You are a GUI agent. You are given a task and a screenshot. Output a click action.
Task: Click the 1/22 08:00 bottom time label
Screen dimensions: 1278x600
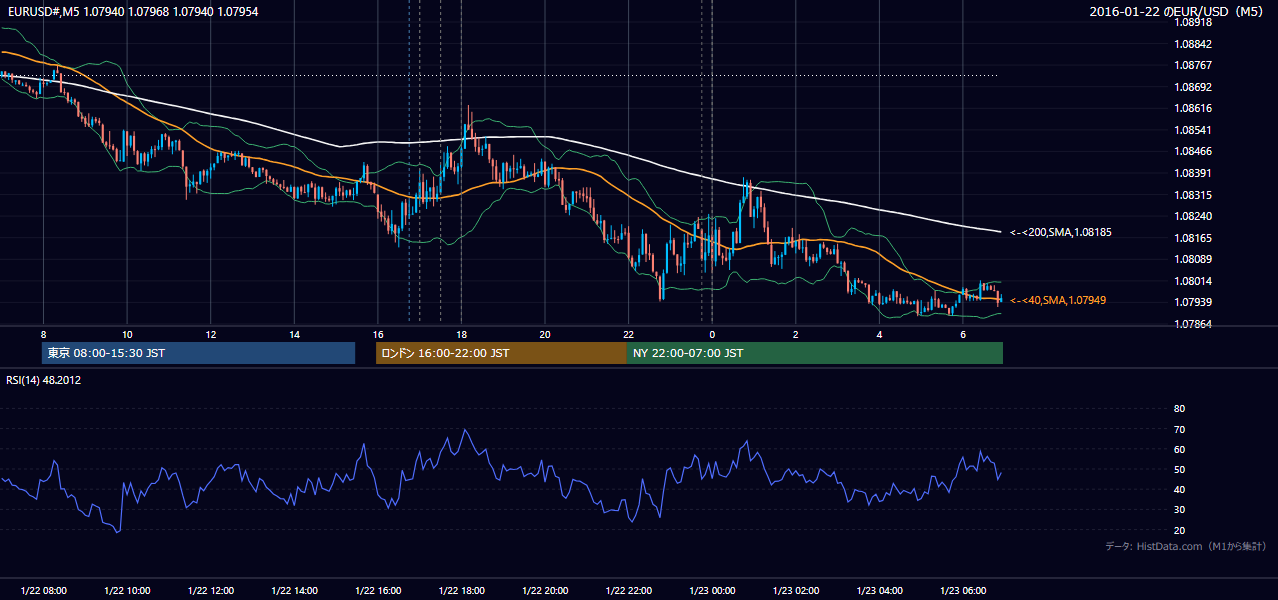click(x=43, y=591)
